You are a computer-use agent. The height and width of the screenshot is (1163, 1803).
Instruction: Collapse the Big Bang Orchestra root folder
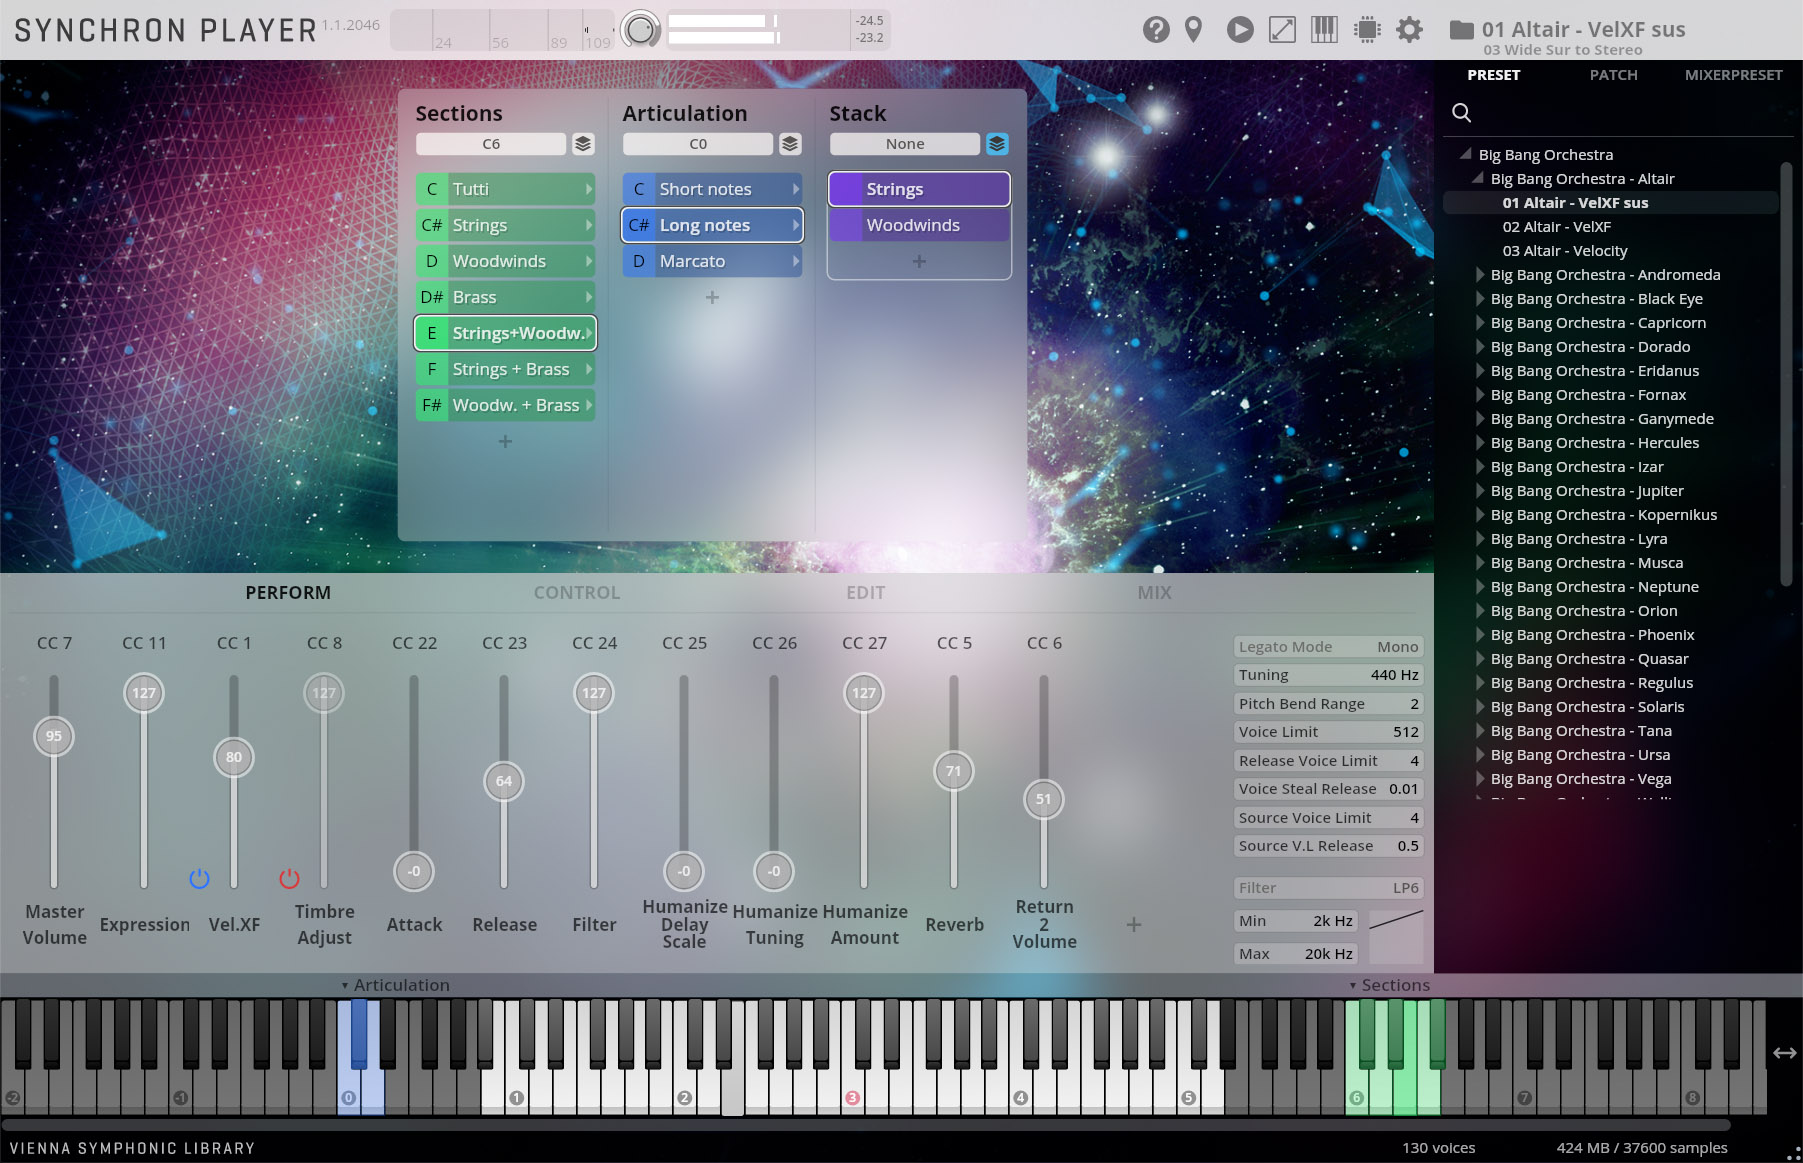coord(1465,154)
